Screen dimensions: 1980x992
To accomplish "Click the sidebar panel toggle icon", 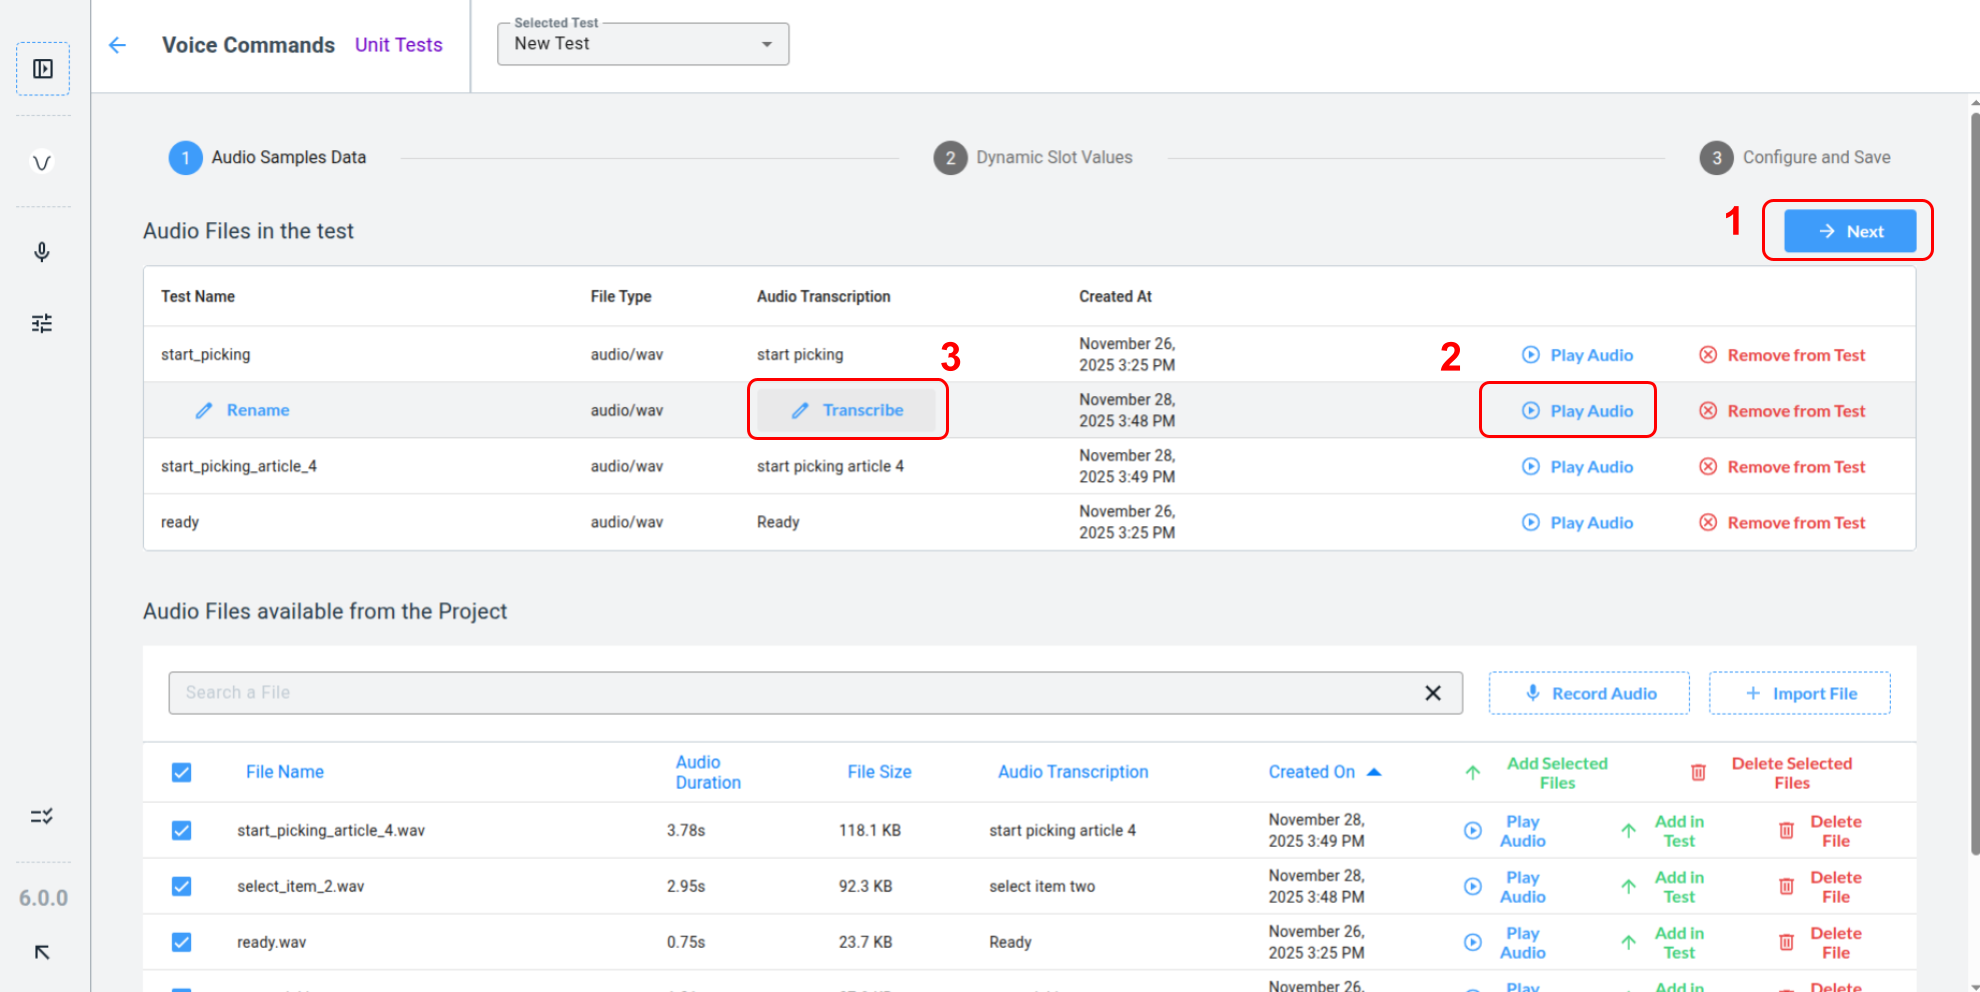I will click(x=42, y=69).
